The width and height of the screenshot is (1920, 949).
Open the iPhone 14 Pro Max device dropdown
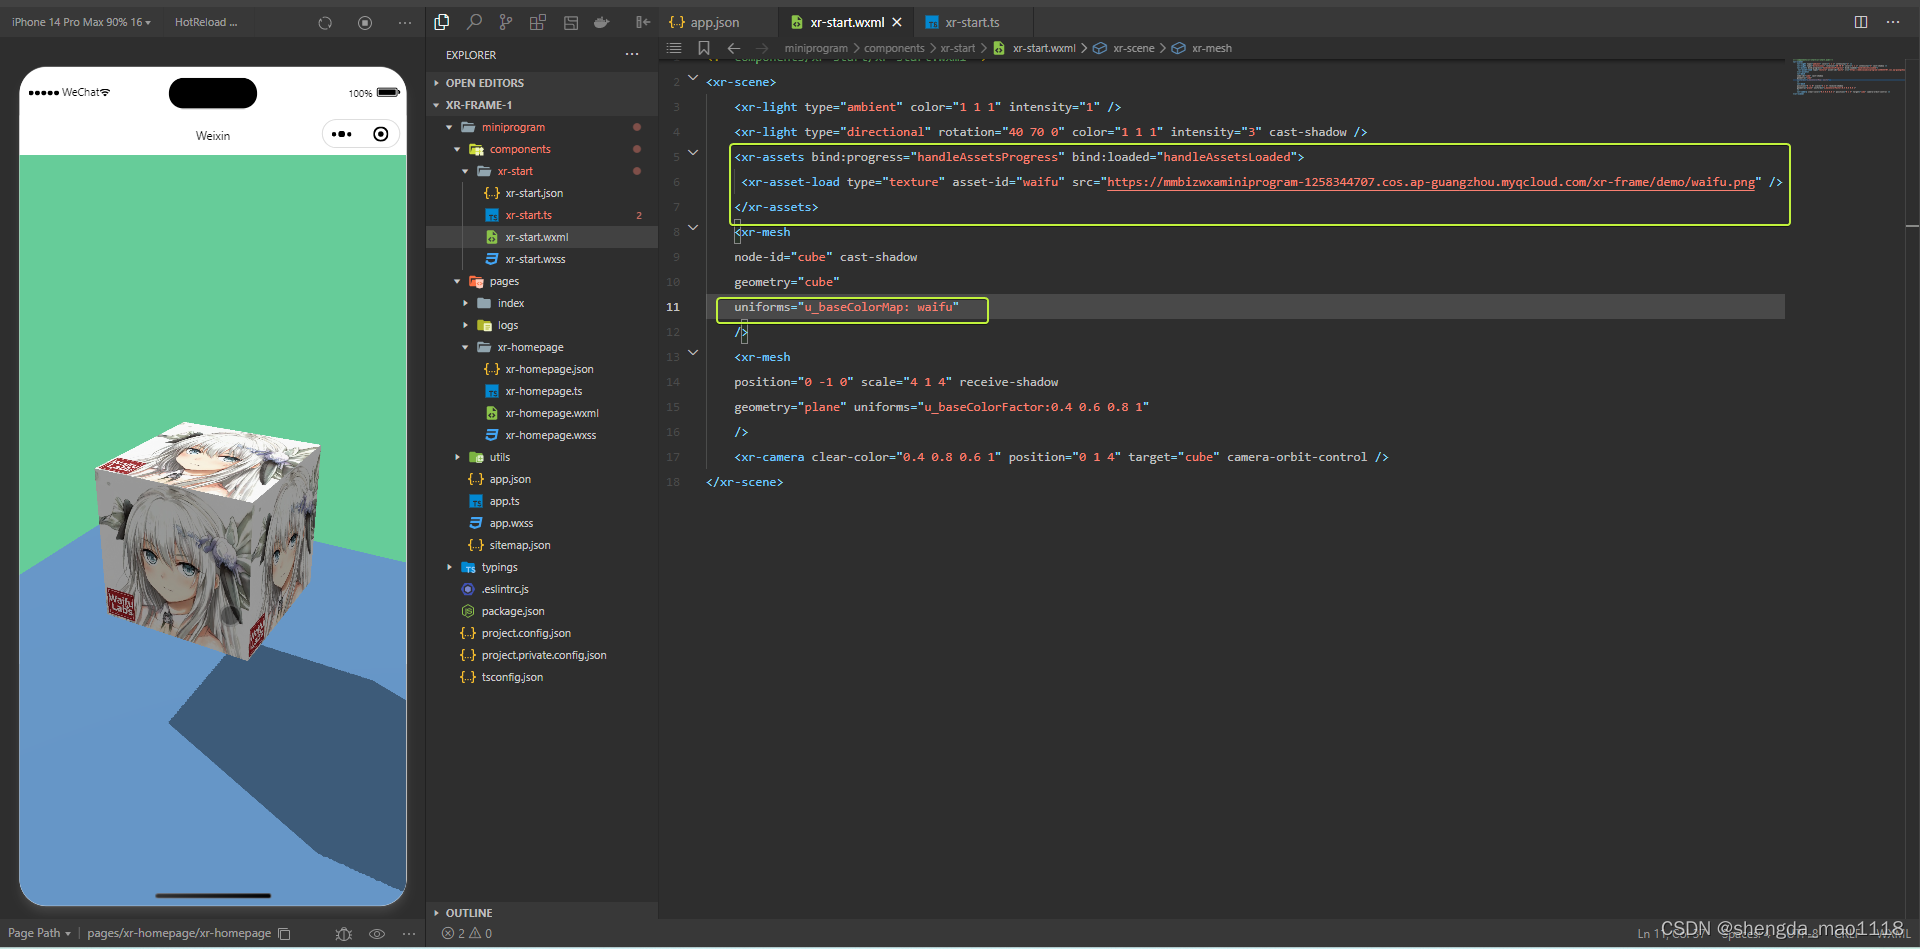[x=81, y=22]
